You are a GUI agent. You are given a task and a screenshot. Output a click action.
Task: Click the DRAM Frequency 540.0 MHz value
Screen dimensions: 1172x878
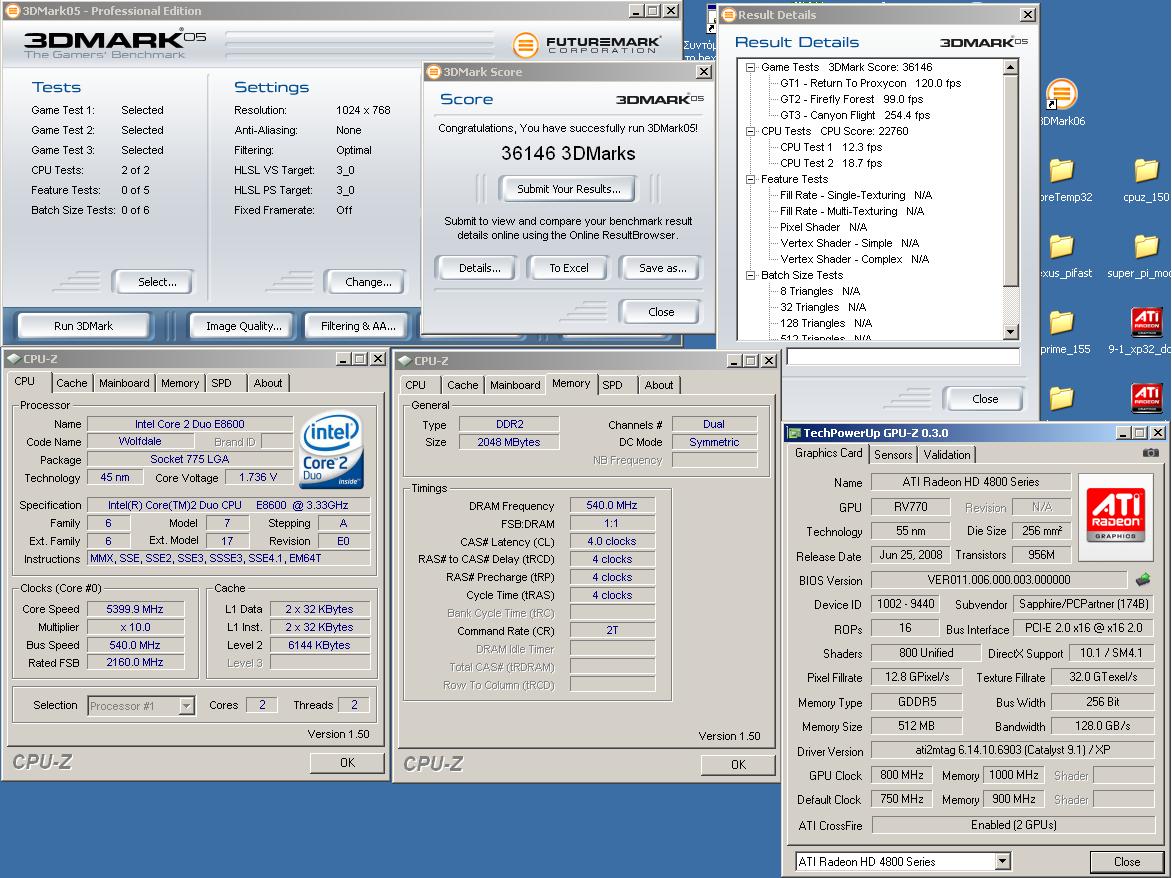point(612,506)
